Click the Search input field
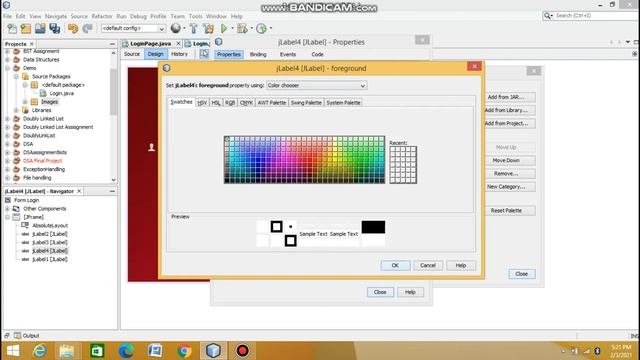 coord(596,16)
